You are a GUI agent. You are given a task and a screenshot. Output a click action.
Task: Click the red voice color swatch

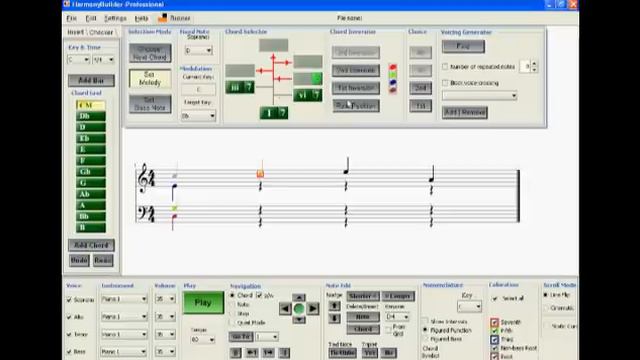click(393, 67)
